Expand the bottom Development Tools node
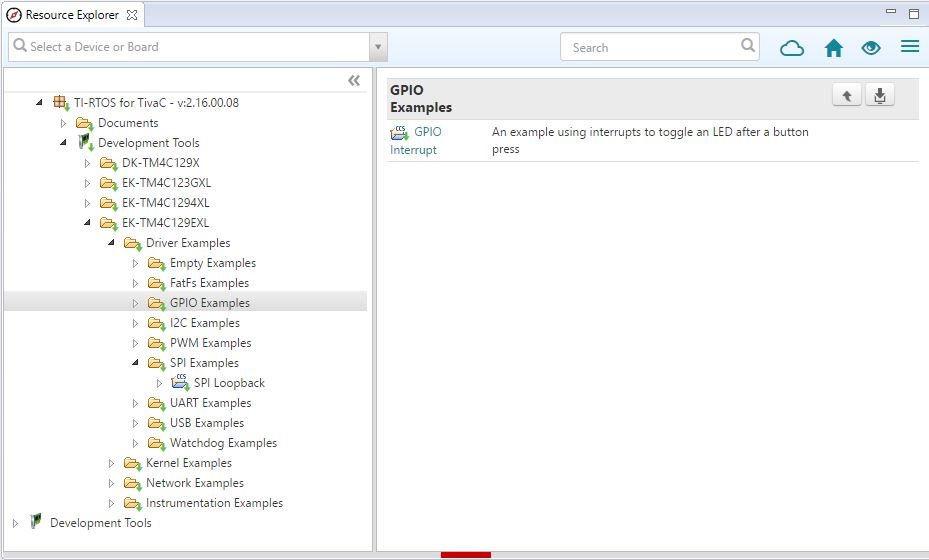Screen dimensions: 929x560 pos(15,523)
